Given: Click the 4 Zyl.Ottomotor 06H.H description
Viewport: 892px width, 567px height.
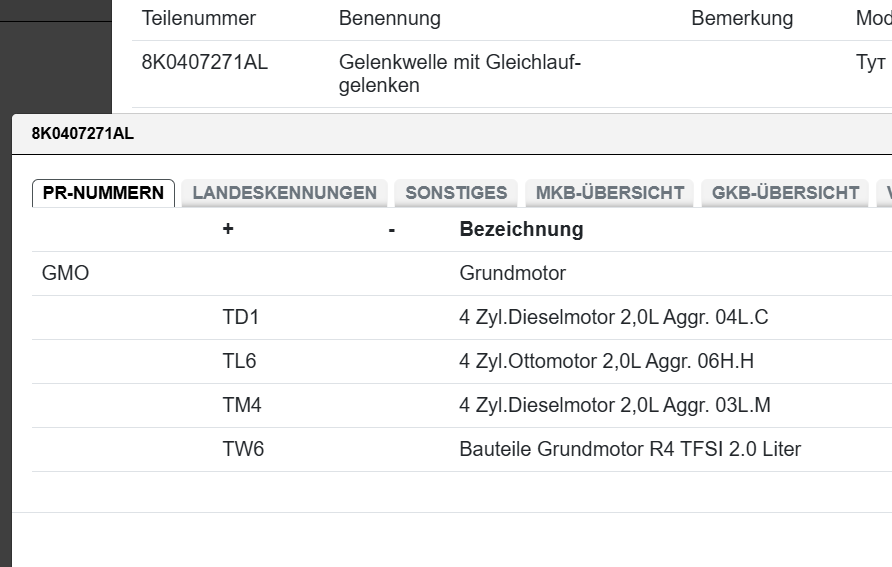Looking at the screenshot, I should pyautogui.click(x=606, y=361).
